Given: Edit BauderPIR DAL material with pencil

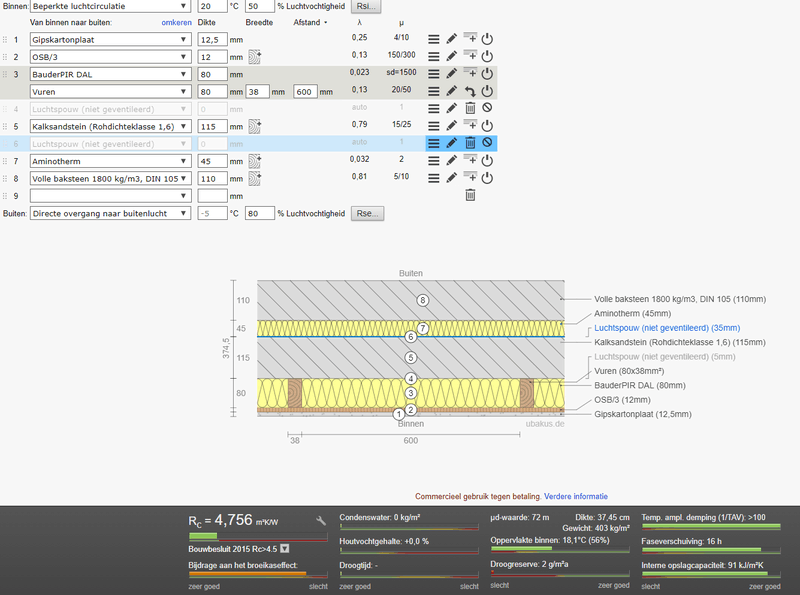Looking at the screenshot, I should [x=452, y=74].
